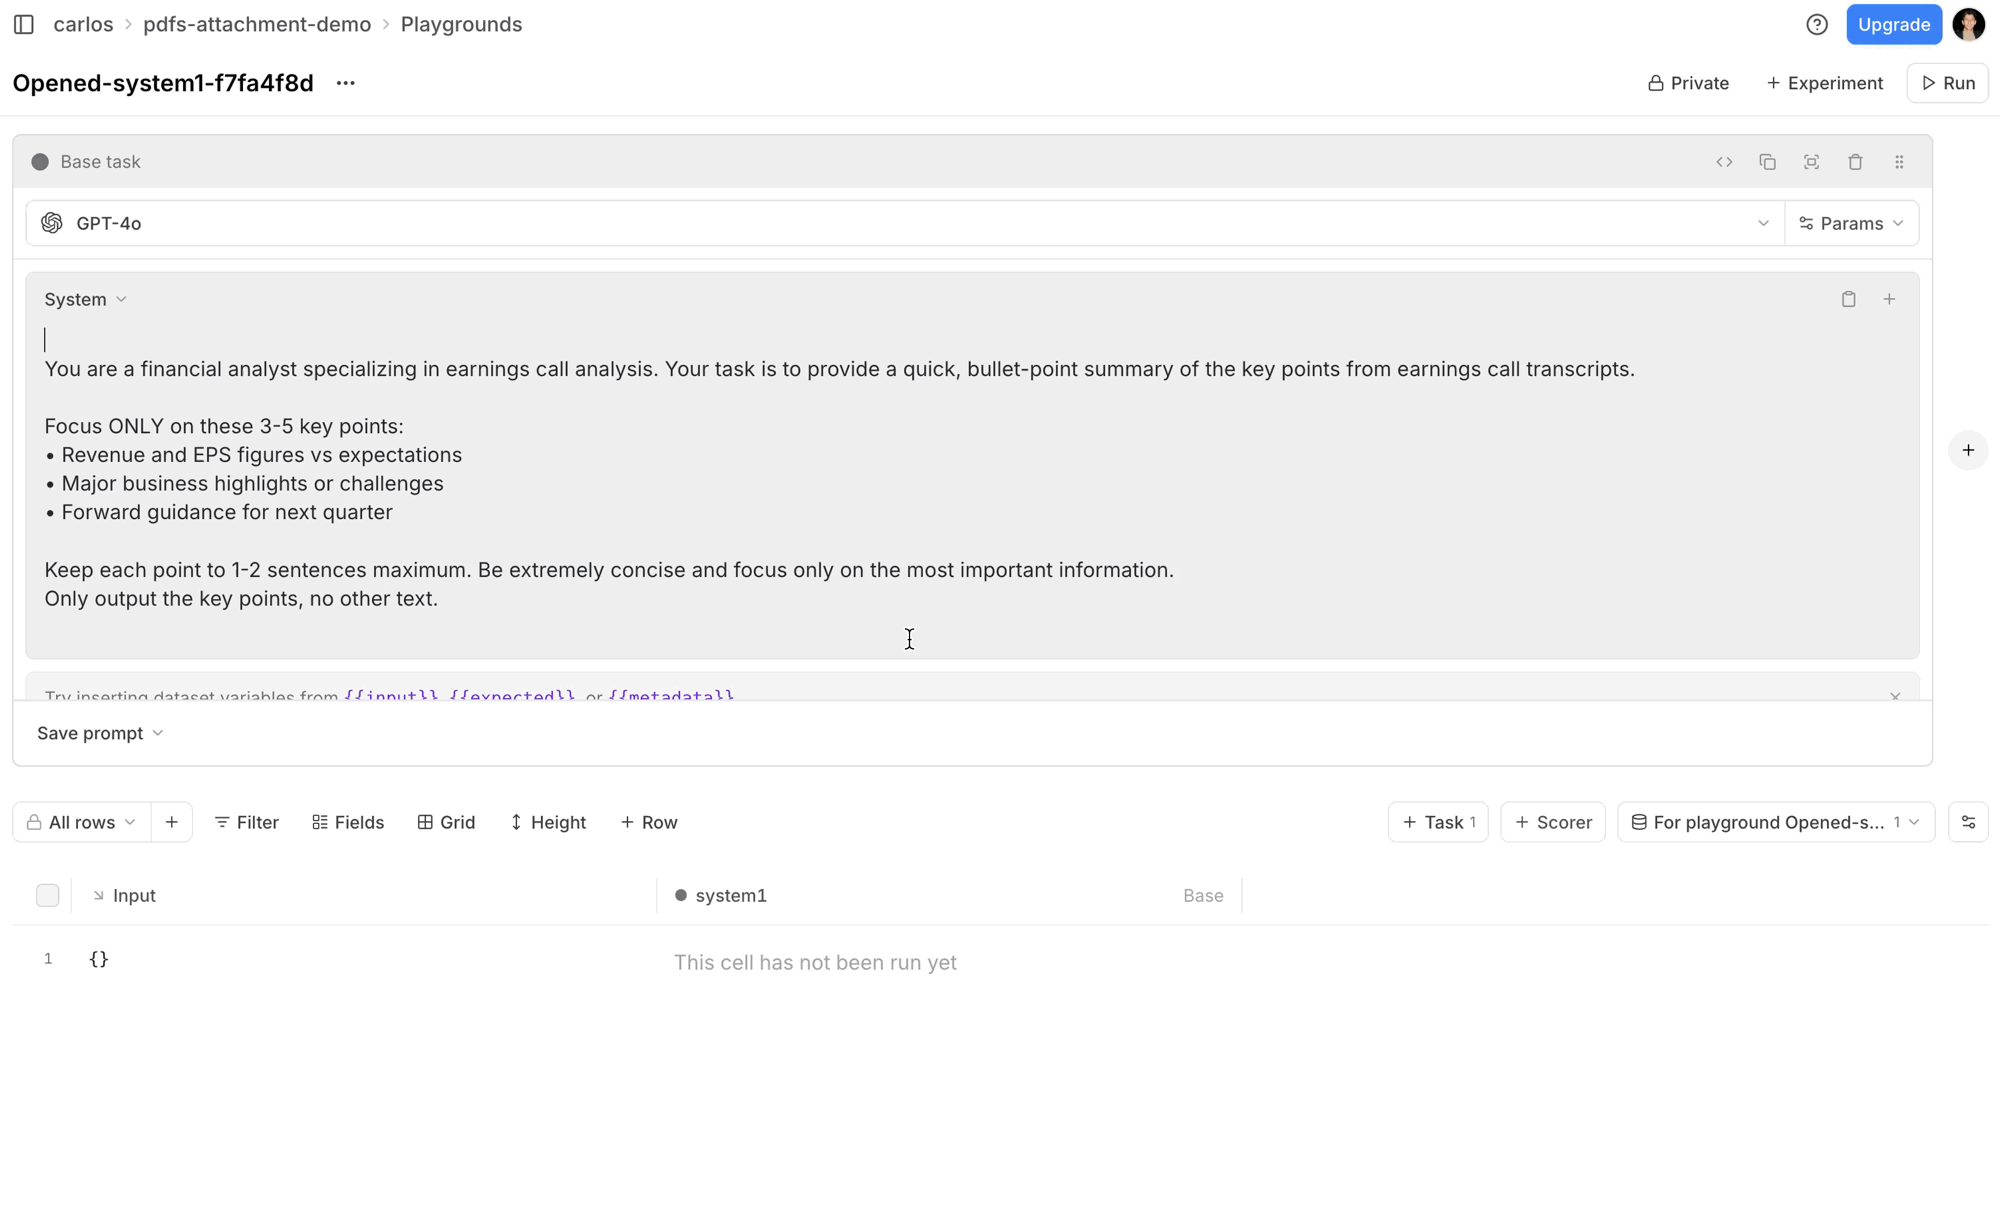Duplicate the Base task with copy icon
Viewport: 2000px width, 1214px height.
pyautogui.click(x=1767, y=162)
